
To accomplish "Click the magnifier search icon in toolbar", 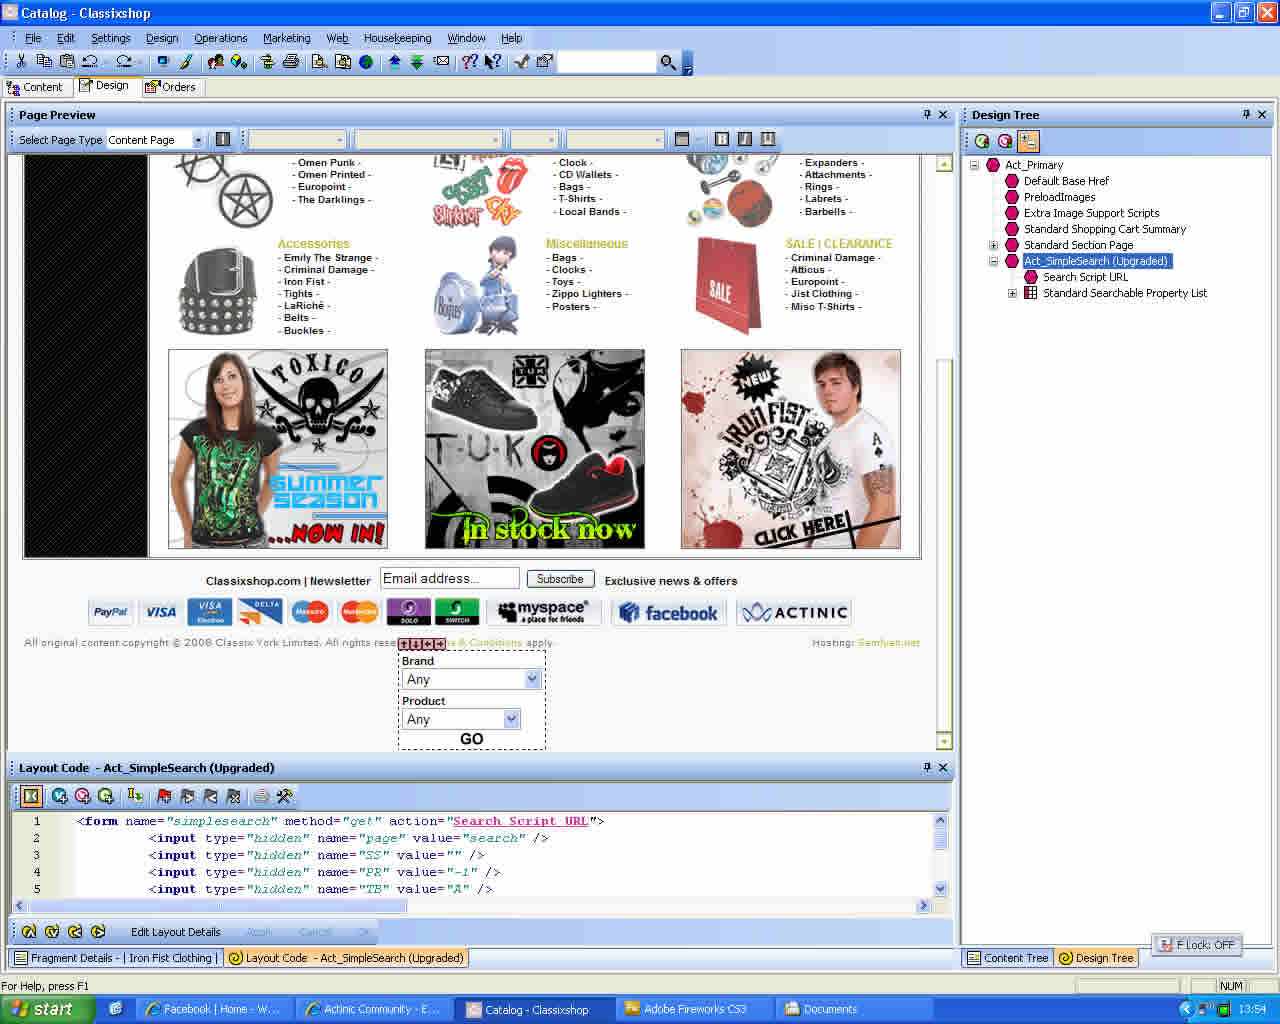I will point(668,62).
